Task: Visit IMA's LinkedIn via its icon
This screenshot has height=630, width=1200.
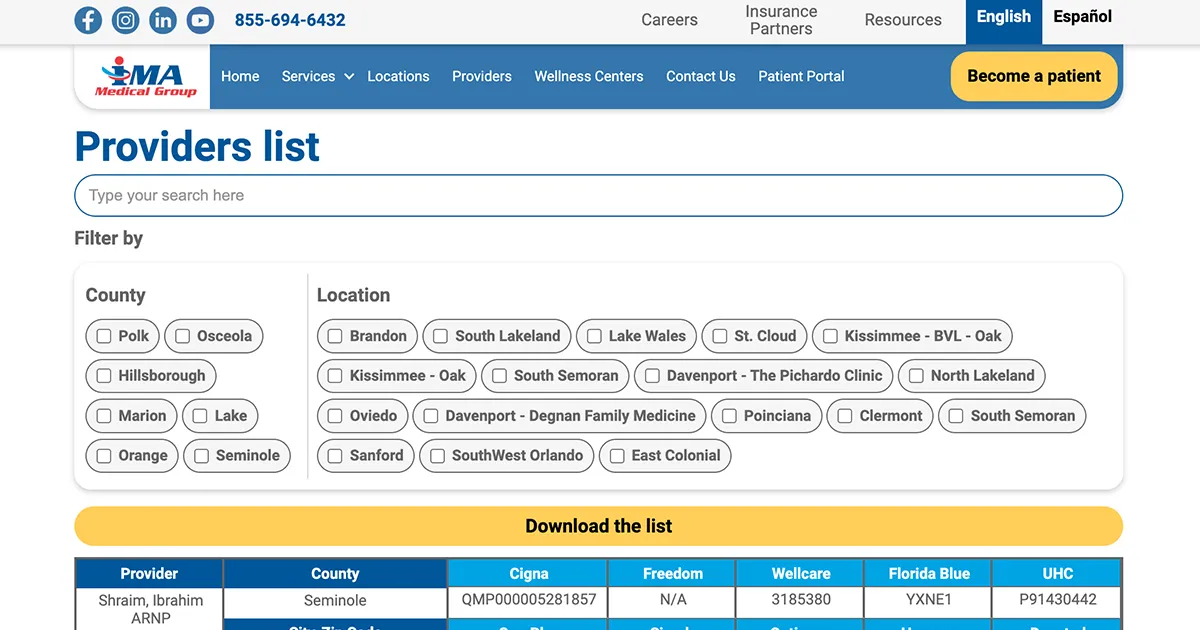Action: point(163,20)
